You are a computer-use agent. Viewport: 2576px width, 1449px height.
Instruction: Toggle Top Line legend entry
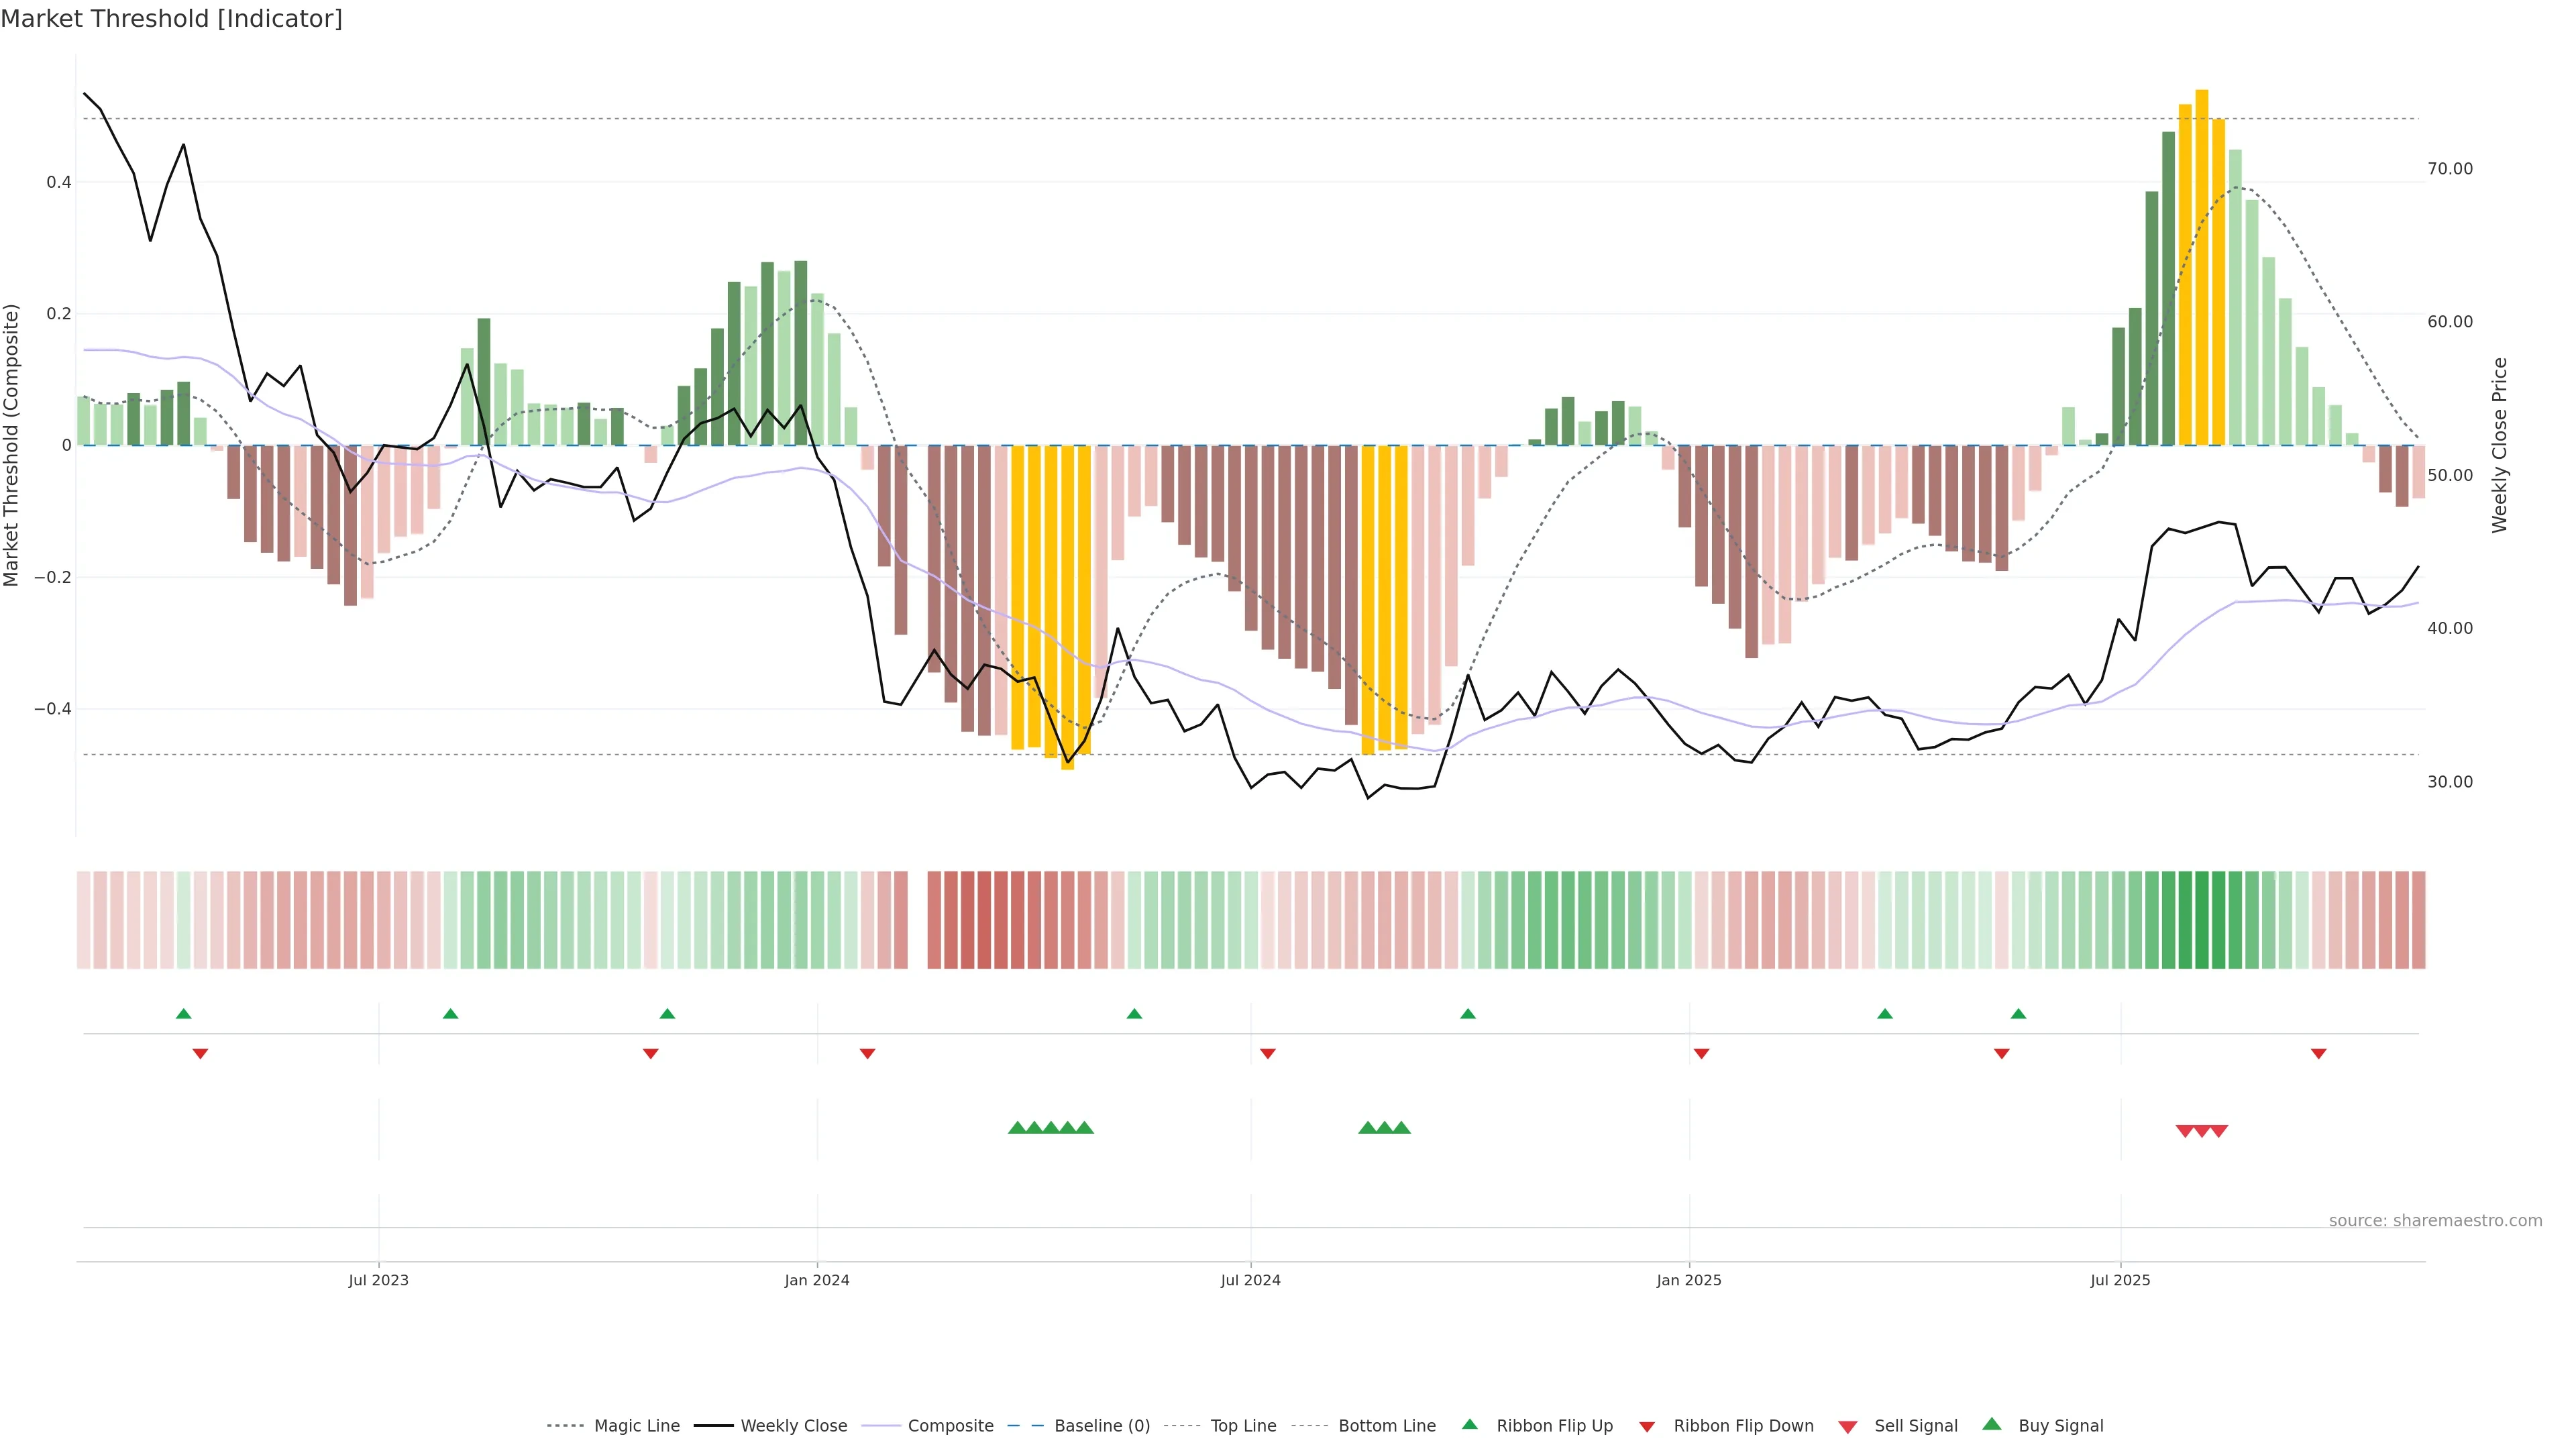coord(1243,1426)
